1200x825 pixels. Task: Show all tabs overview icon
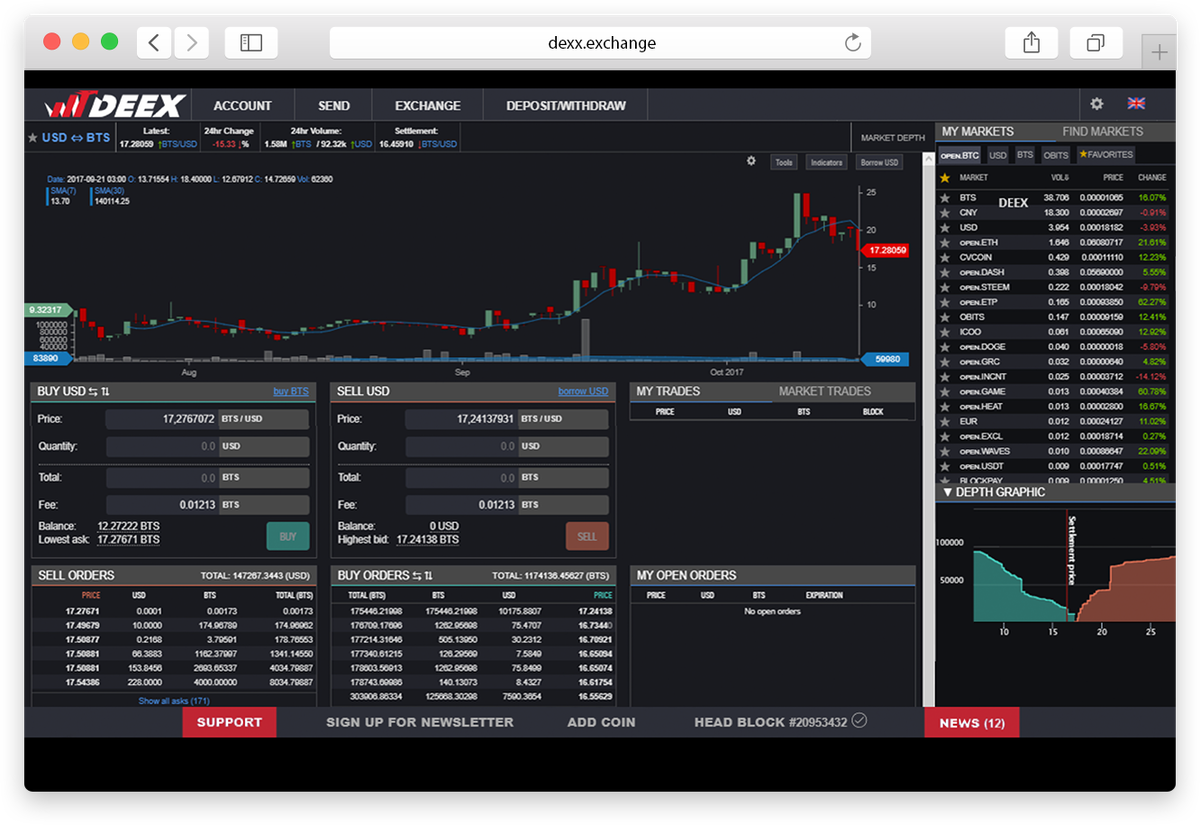(x=1096, y=42)
